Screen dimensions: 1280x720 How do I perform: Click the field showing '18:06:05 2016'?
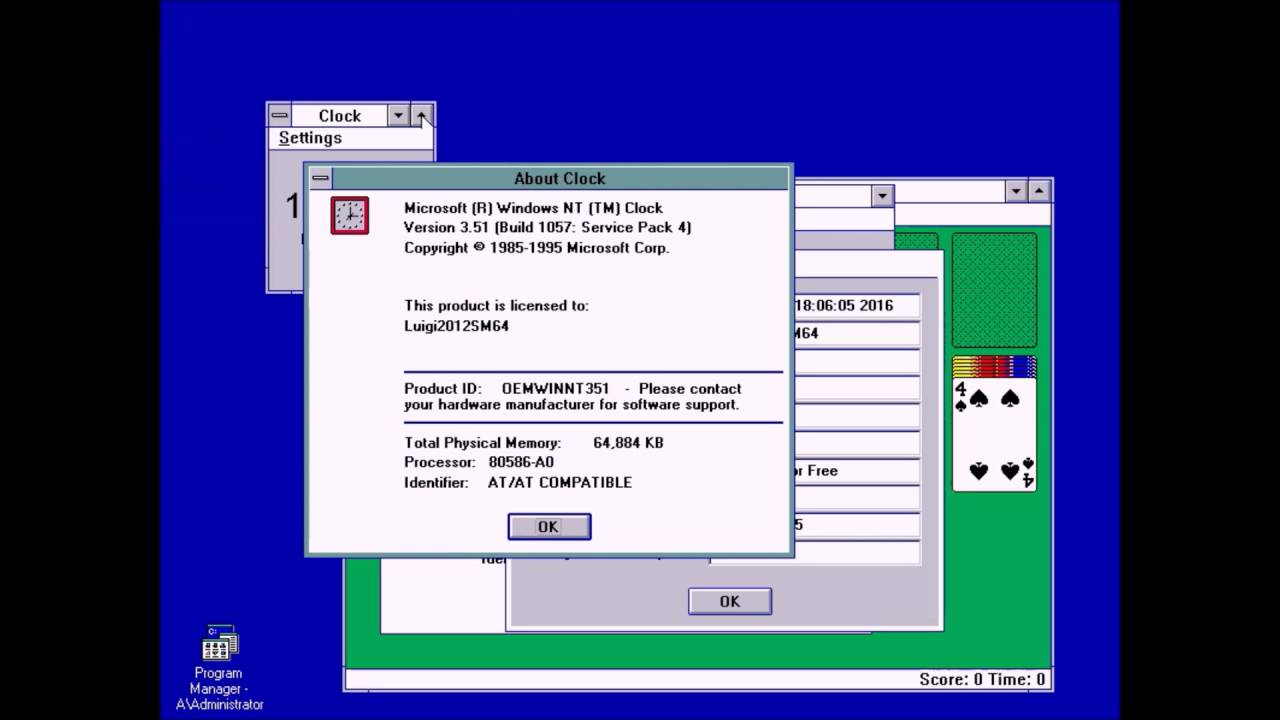(x=856, y=306)
